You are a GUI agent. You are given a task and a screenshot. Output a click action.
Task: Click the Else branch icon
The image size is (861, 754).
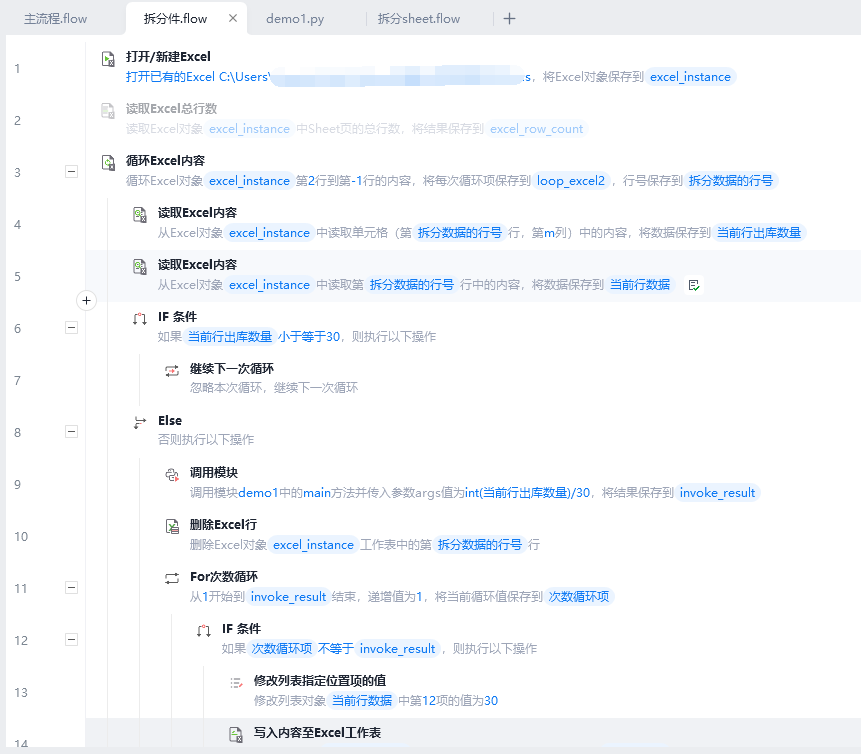tap(140, 422)
